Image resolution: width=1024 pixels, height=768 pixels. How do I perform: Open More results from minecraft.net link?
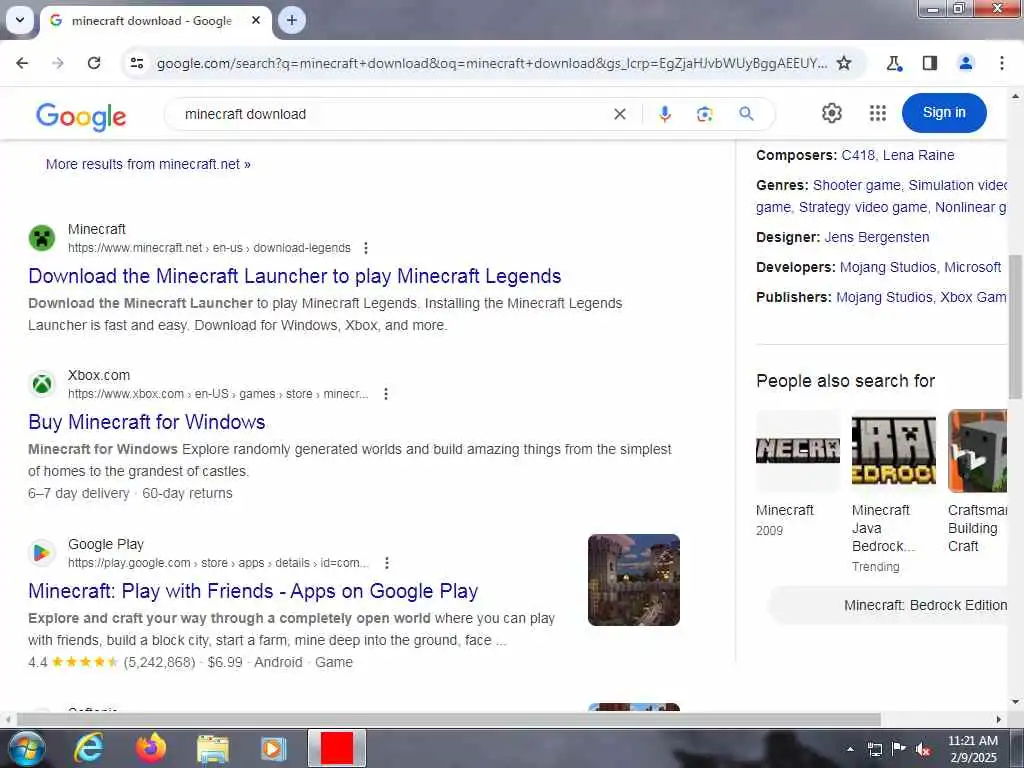[148, 164]
